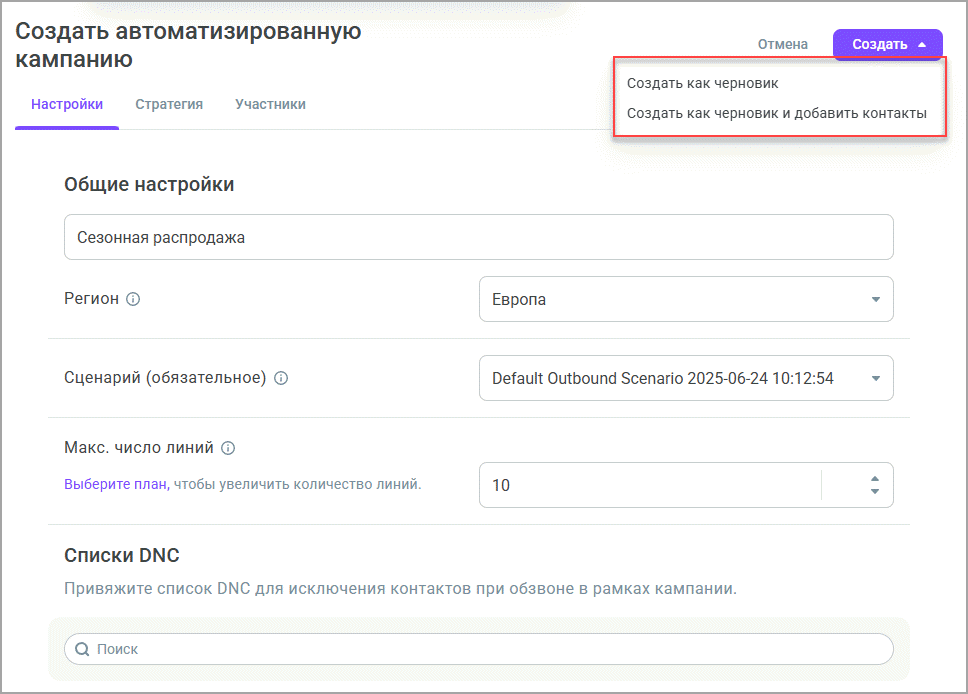
Task: Click the Поиск field under Списки DNC
Action: 490,649
